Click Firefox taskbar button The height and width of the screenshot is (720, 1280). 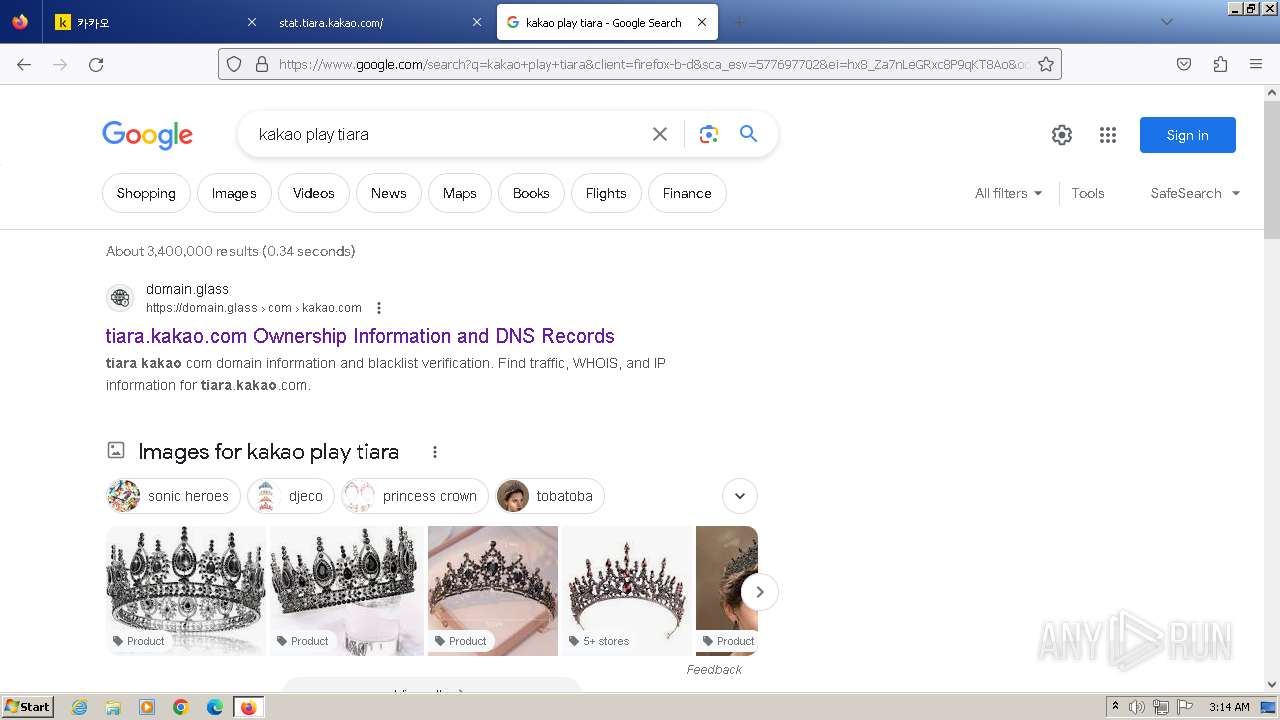[x=249, y=707]
